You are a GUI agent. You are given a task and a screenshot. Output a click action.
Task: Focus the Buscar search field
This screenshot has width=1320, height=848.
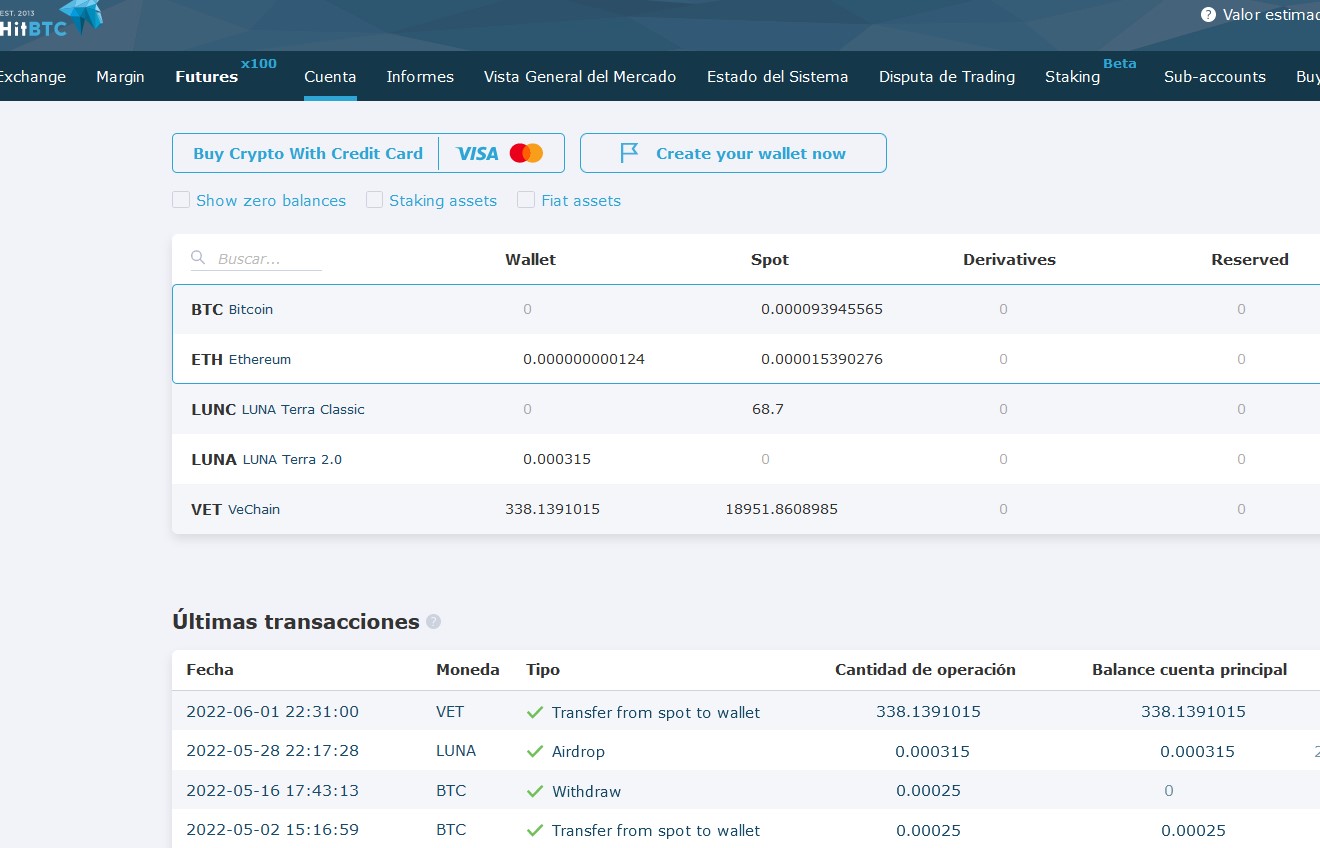pyautogui.click(x=269, y=259)
